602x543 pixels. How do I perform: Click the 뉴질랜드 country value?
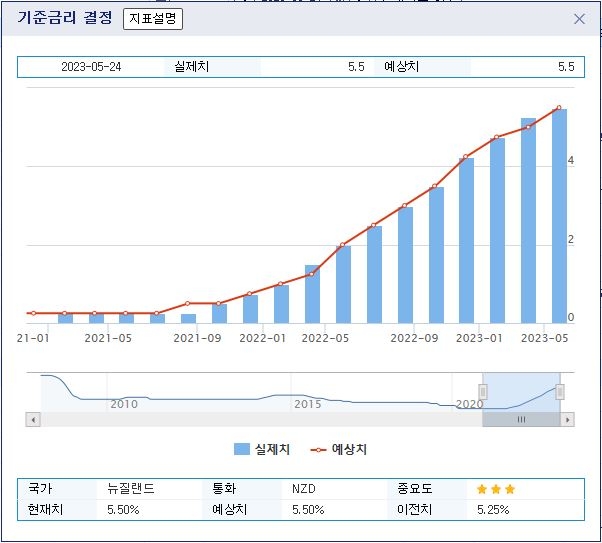[x=131, y=489]
